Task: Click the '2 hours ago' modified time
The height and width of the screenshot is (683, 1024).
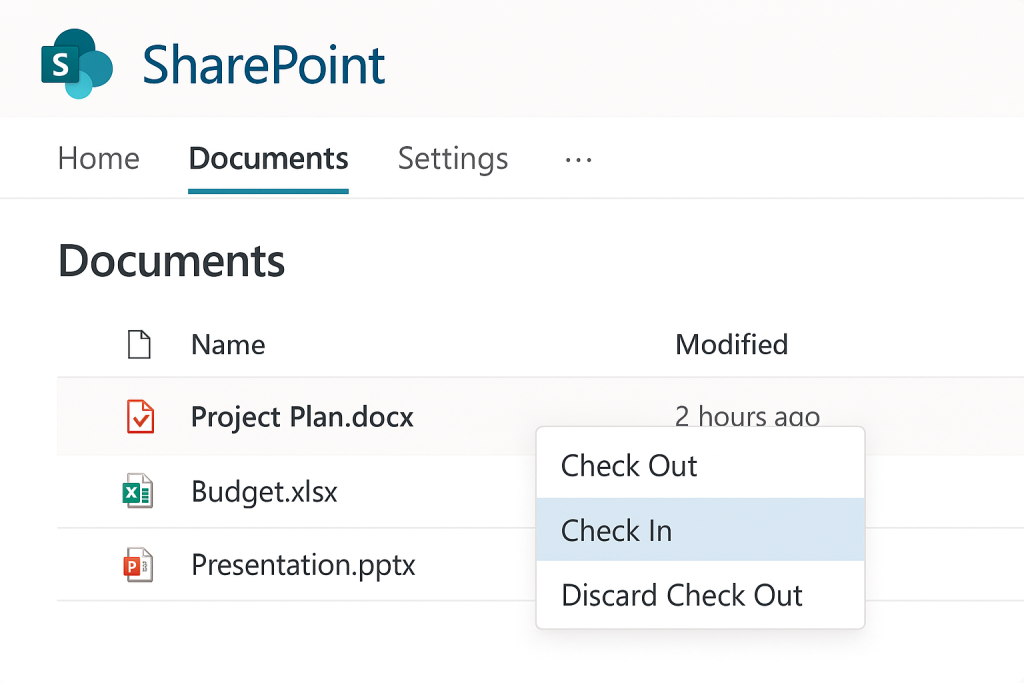Action: [x=747, y=415]
